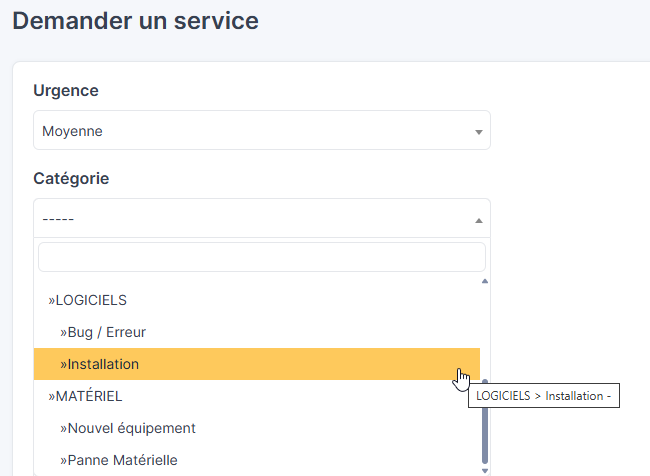This screenshot has height=476, width=650.
Task: Click the category list scroll-down arrow
Action: point(486,469)
